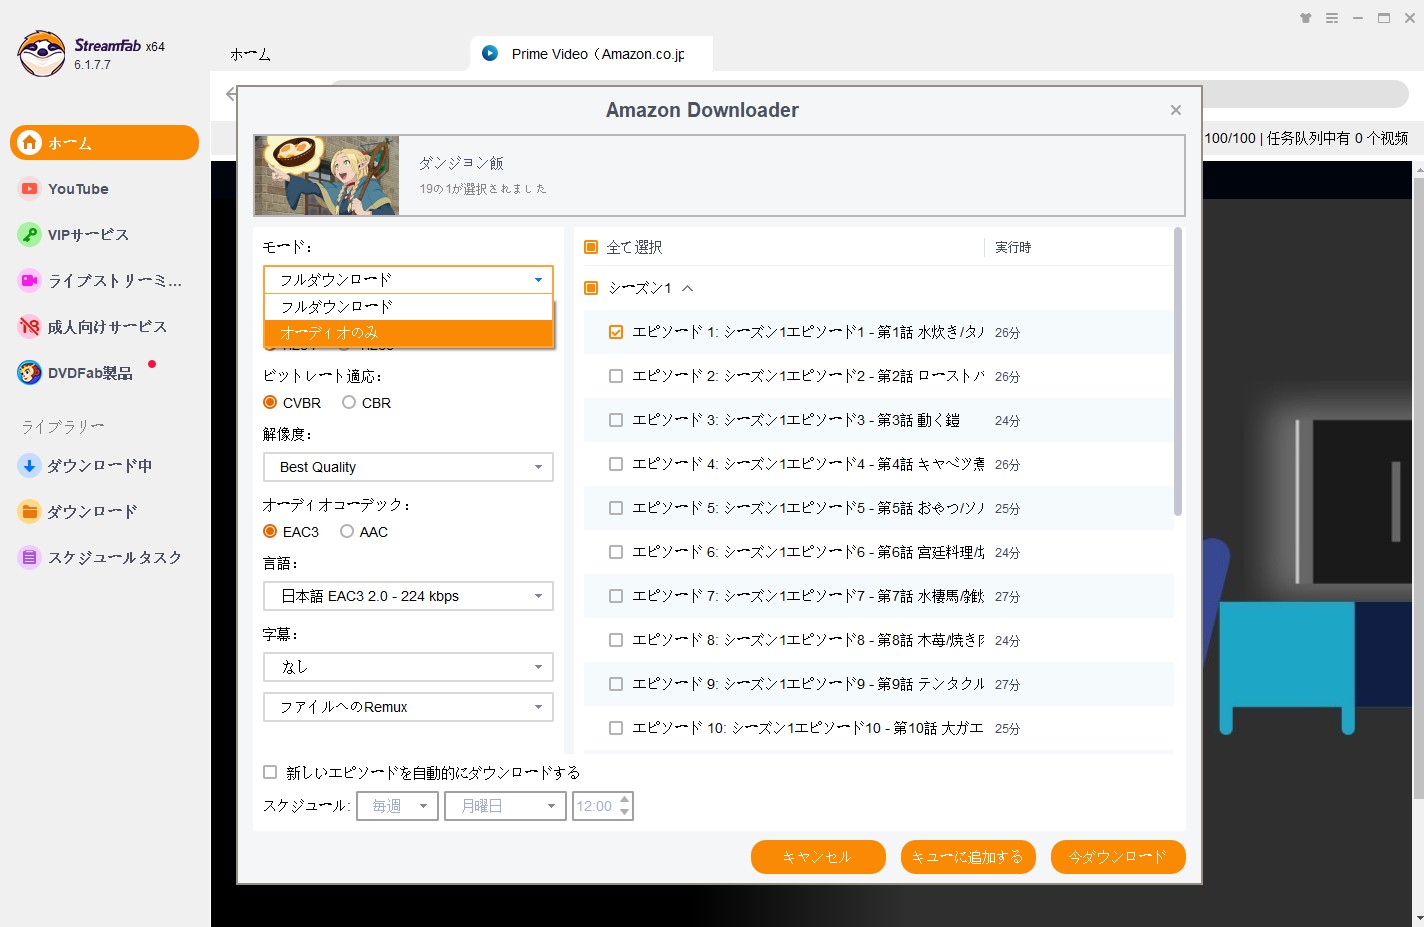1424x927 pixels.
Task: Click the 今ダウンロード button
Action: click(x=1118, y=857)
